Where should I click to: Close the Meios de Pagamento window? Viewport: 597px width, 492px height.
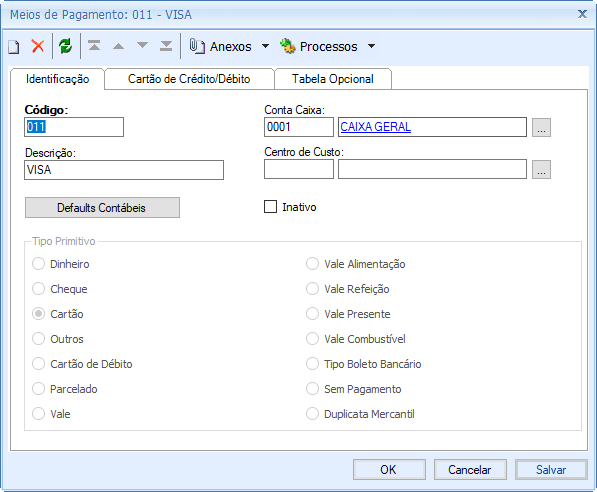[x=582, y=14]
